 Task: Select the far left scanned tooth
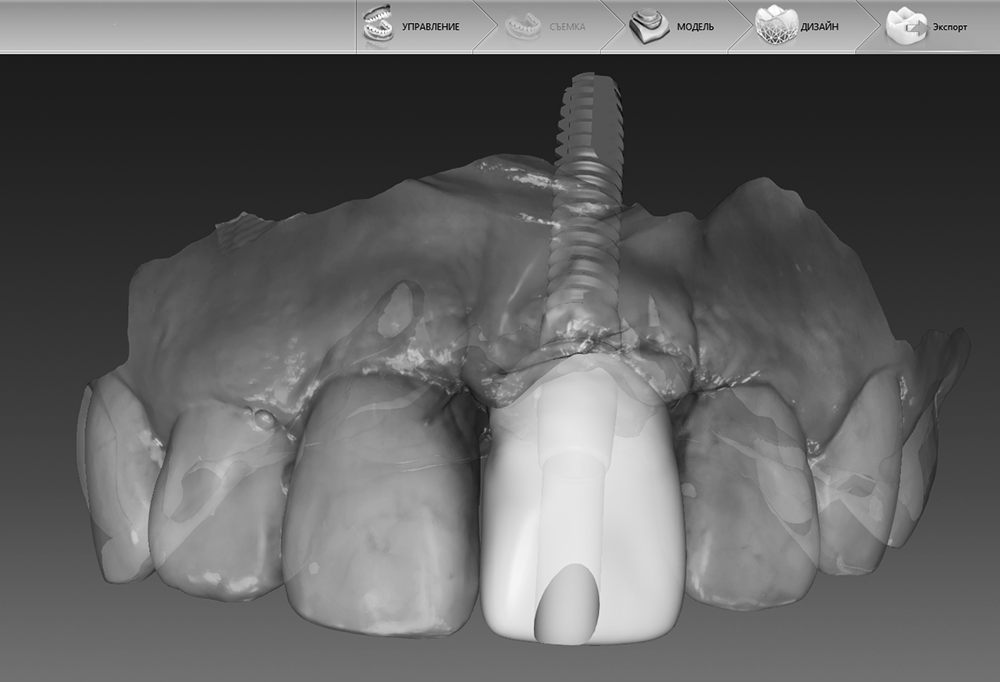(x=110, y=480)
